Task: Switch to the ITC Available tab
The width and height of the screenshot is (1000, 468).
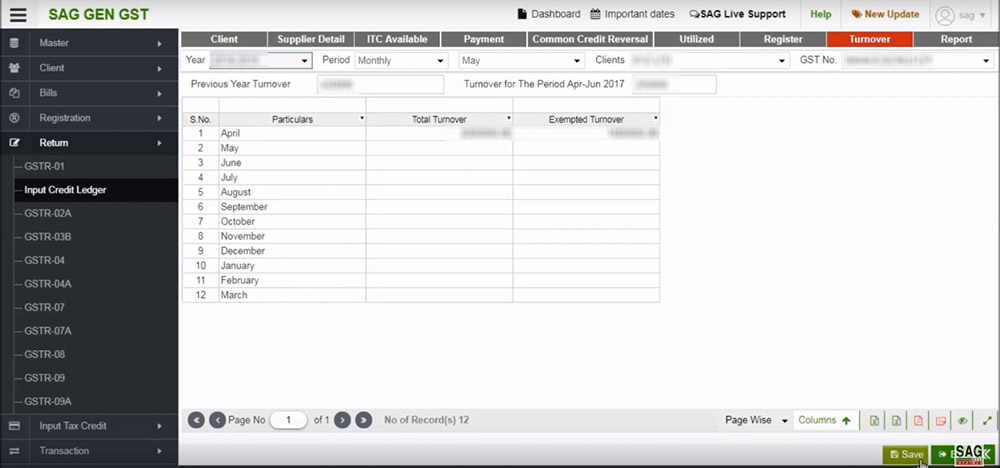Action: point(397,39)
